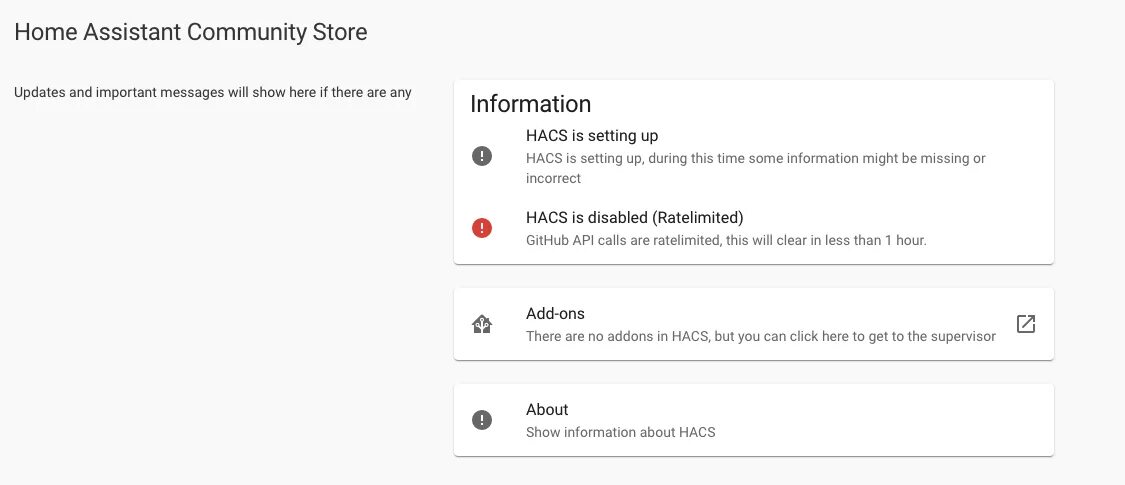
Task: Click the updates and important messages text
Action: (x=213, y=93)
